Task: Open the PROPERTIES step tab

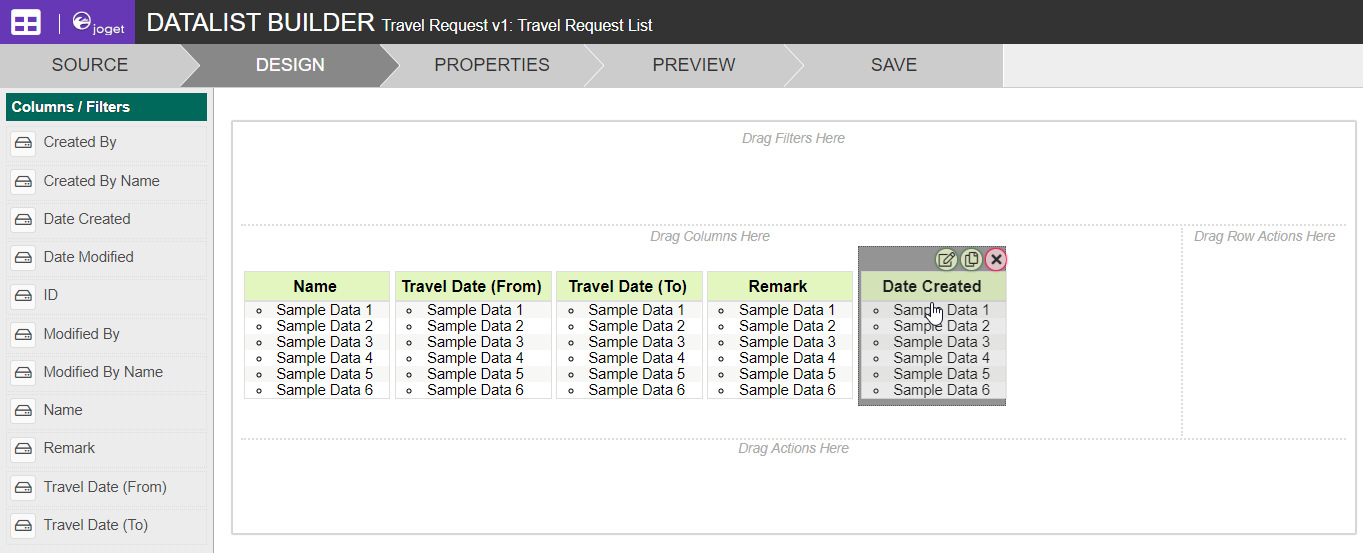Action: 491,65
